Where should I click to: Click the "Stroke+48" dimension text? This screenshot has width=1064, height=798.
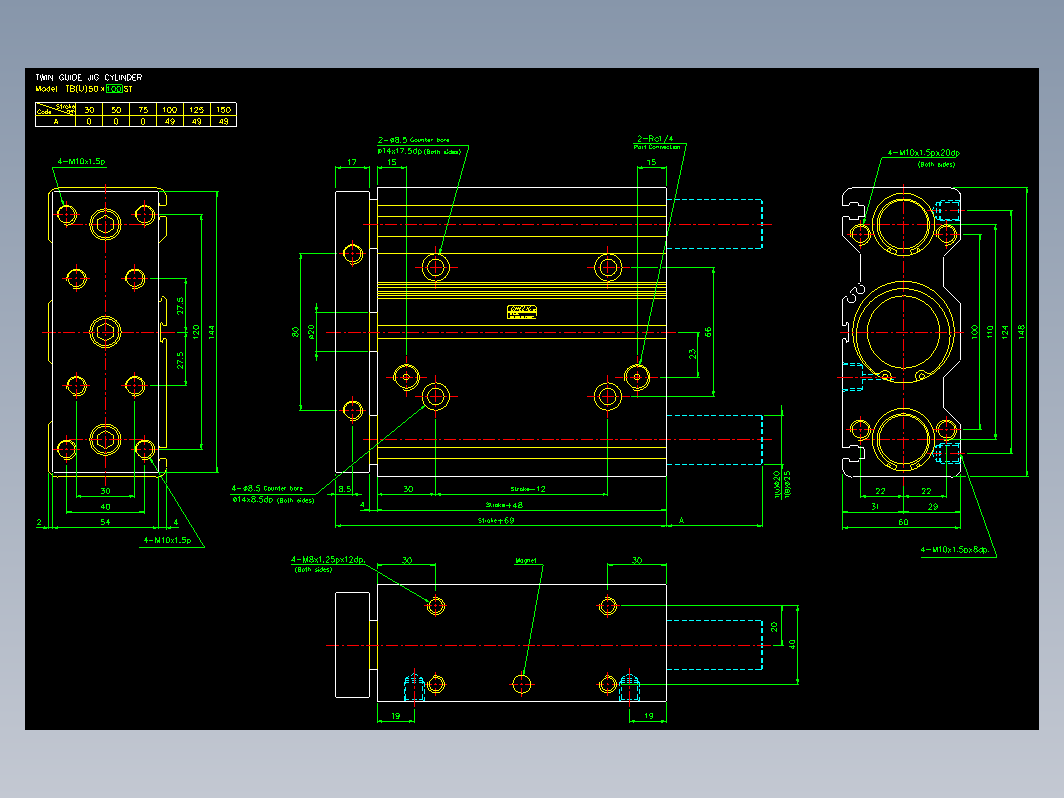[x=504, y=505]
